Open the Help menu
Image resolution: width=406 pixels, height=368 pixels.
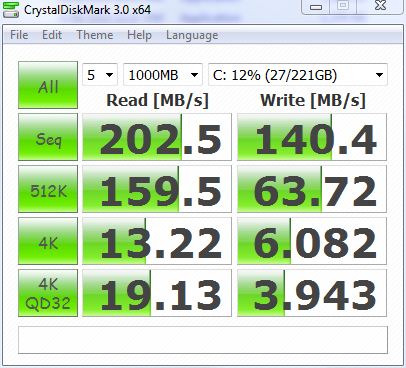[139, 35]
